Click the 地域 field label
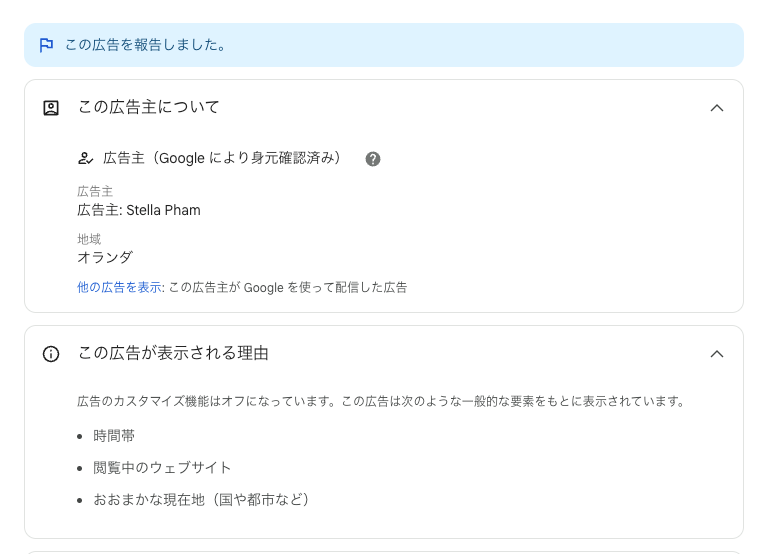 89,239
